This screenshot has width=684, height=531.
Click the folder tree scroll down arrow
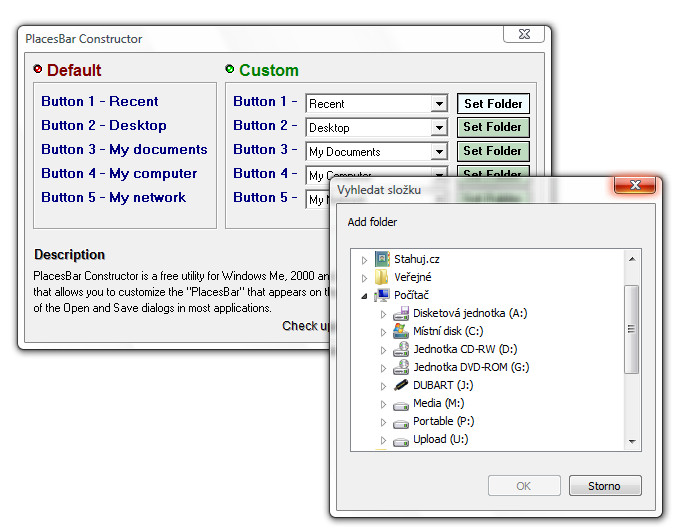click(632, 442)
